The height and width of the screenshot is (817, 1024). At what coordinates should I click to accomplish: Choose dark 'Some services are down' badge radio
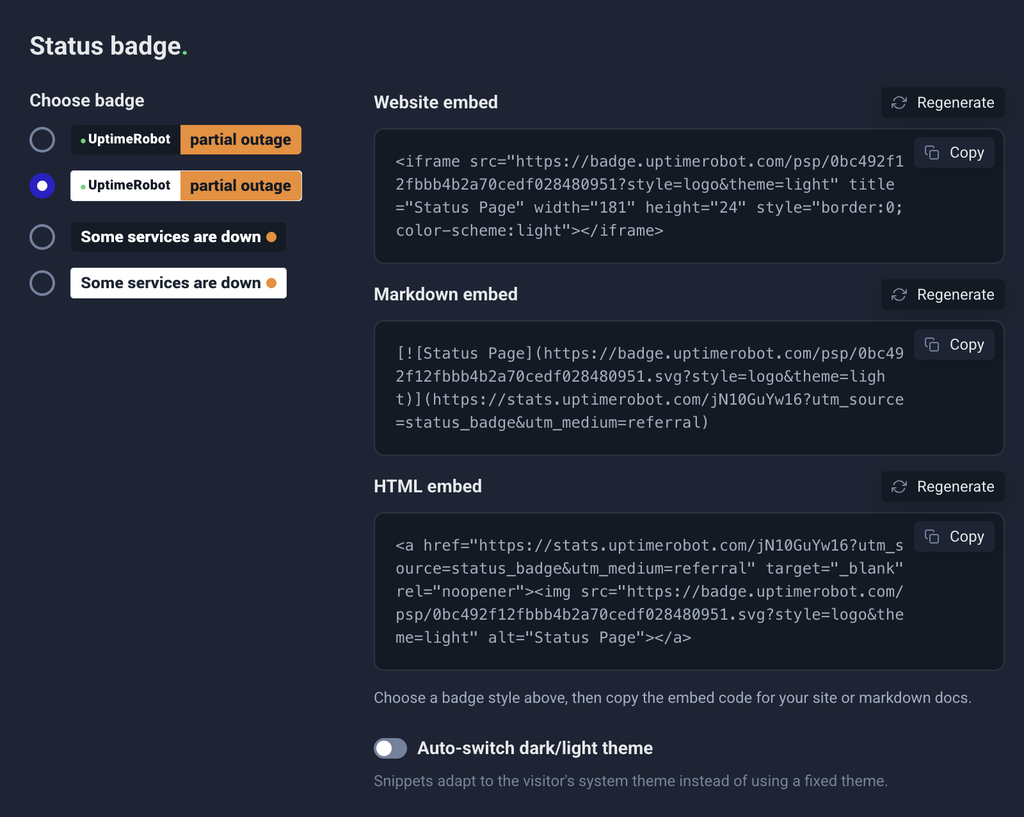pos(42,237)
